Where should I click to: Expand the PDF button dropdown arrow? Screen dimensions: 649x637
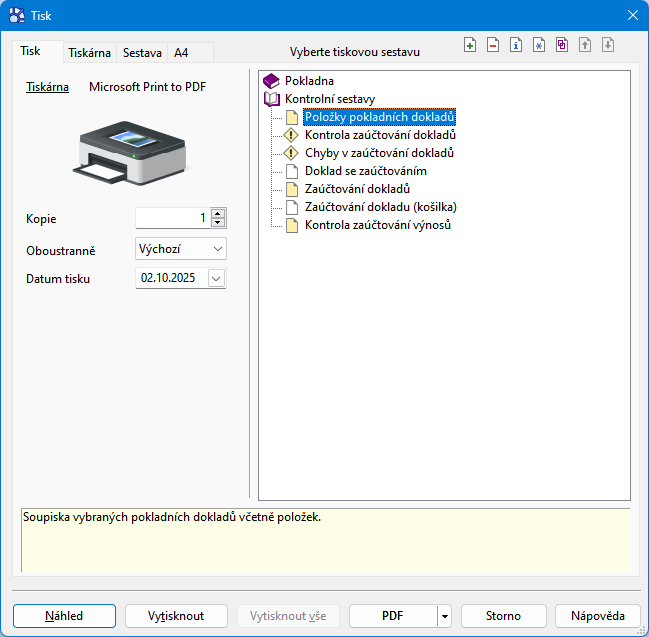(444, 616)
